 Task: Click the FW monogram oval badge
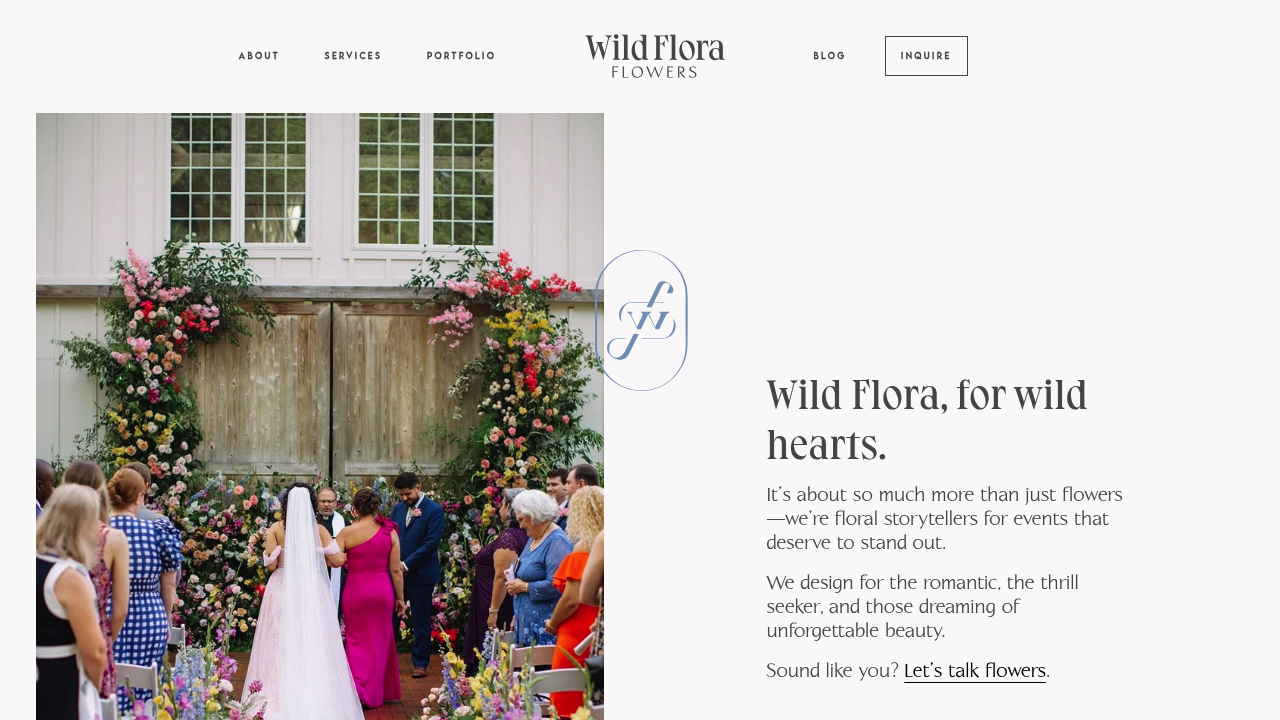click(641, 320)
